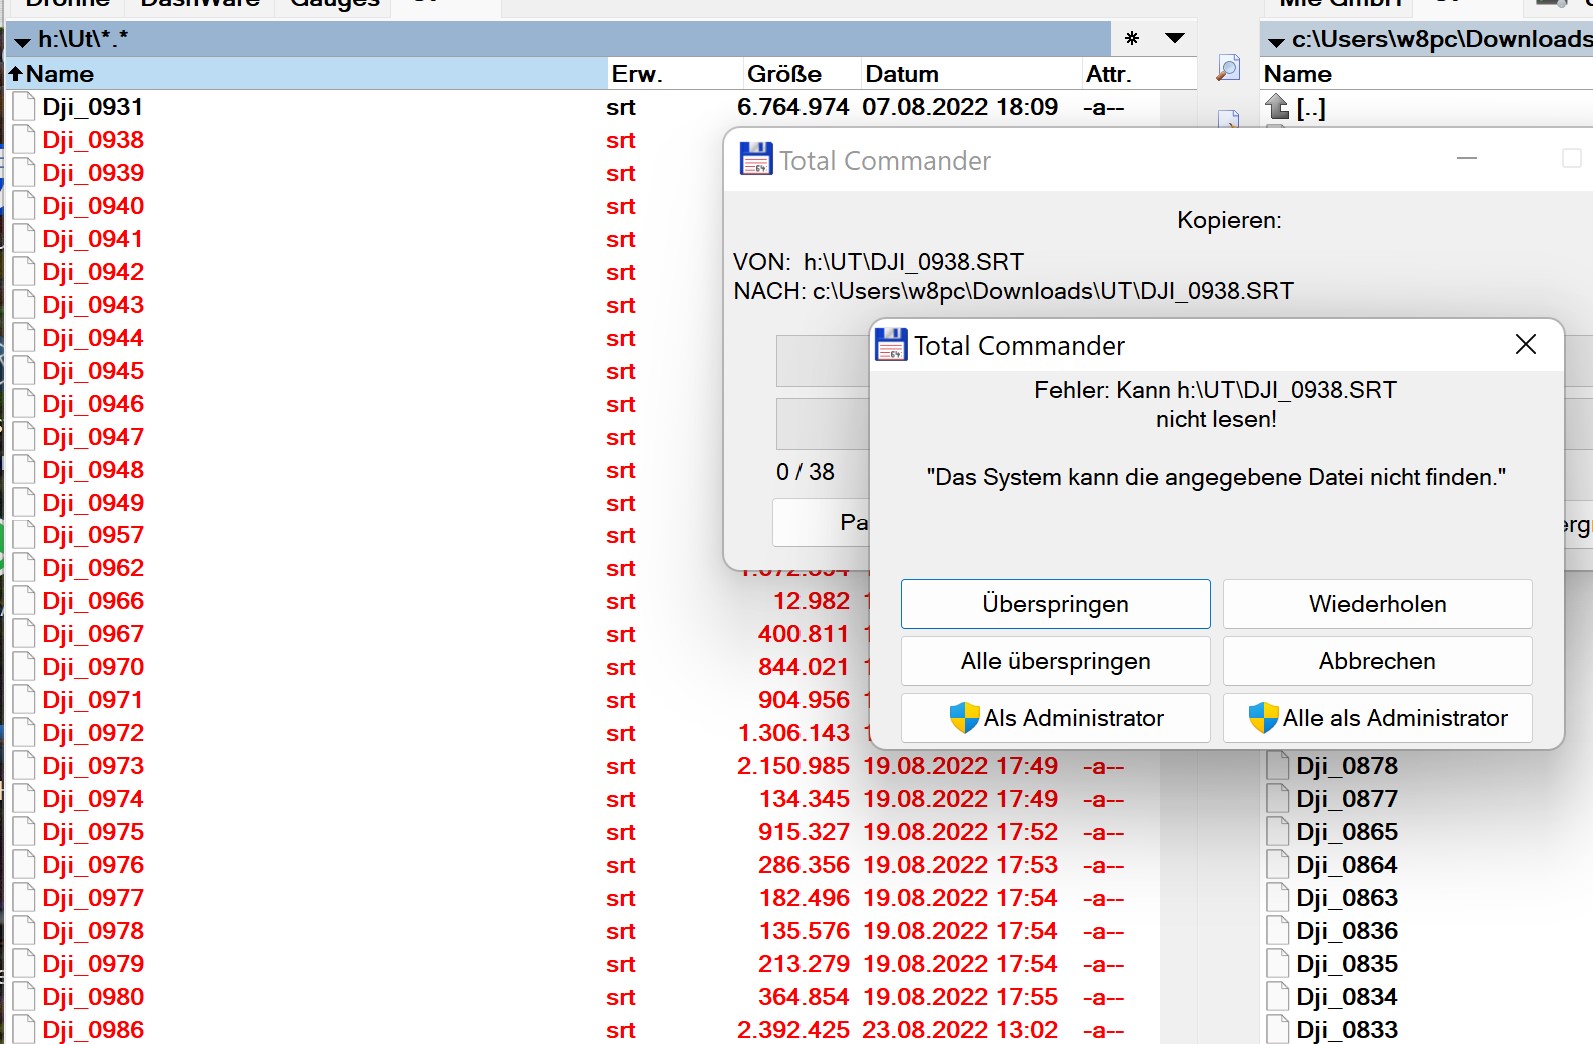Click the file icon beside Dji_0863 in right panel
This screenshot has width=1593, height=1044.
coord(1278,898)
